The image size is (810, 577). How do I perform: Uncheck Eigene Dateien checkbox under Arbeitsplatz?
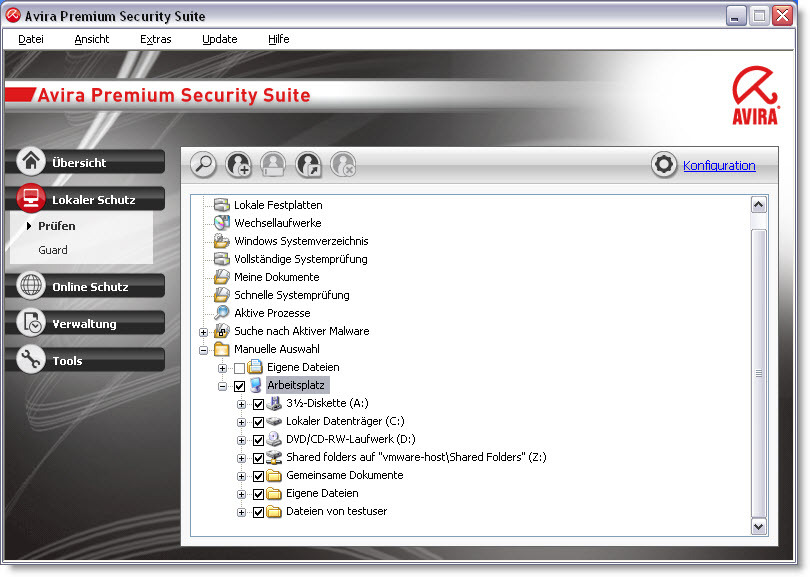click(258, 494)
